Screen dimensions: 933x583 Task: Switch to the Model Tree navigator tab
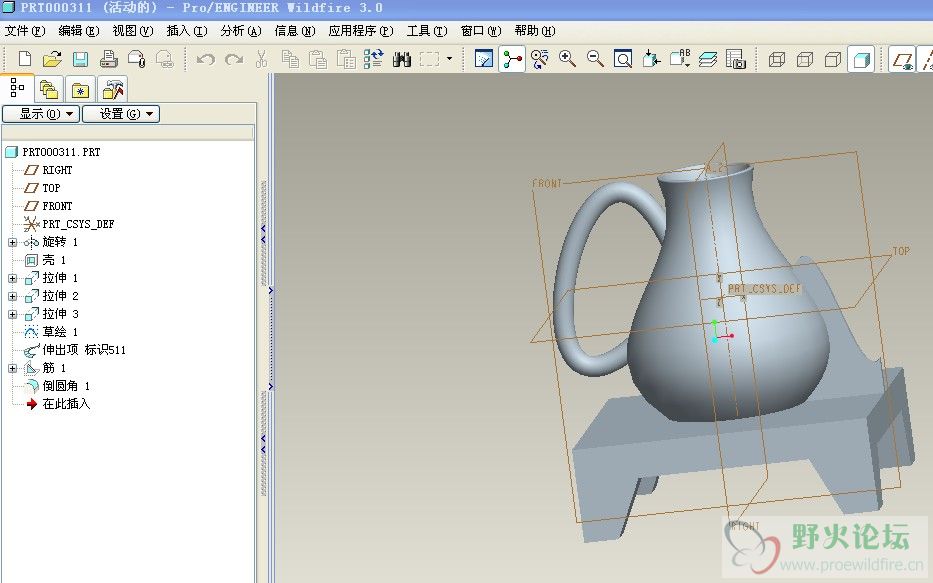17,89
